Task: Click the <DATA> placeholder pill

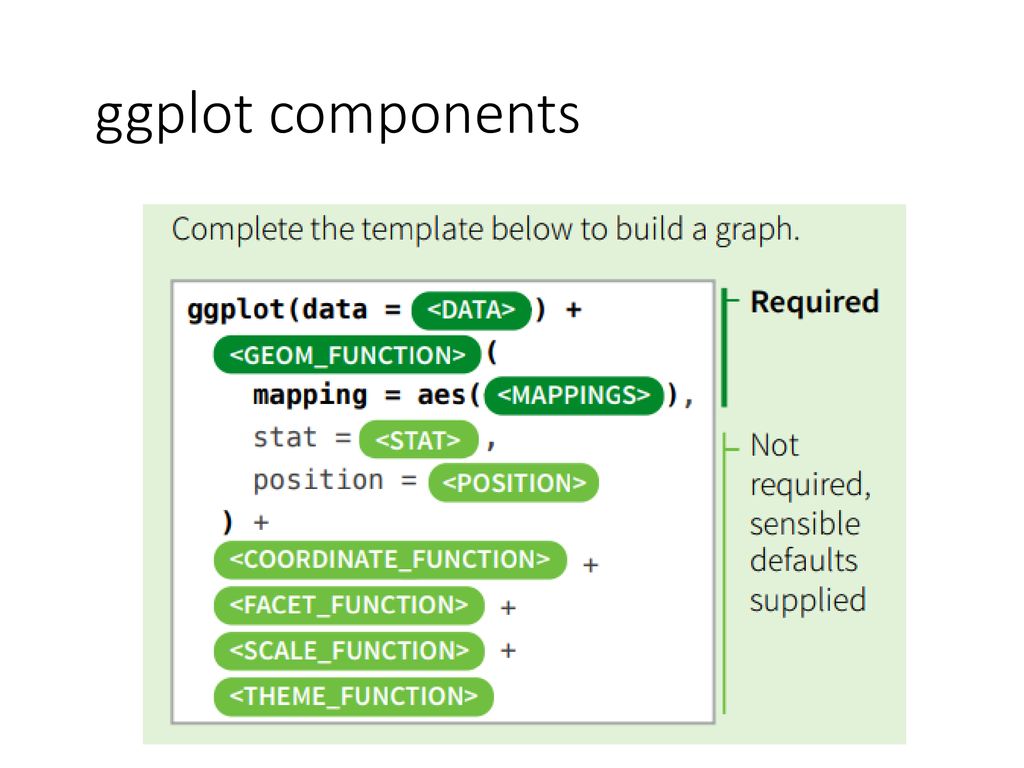Action: click(471, 310)
